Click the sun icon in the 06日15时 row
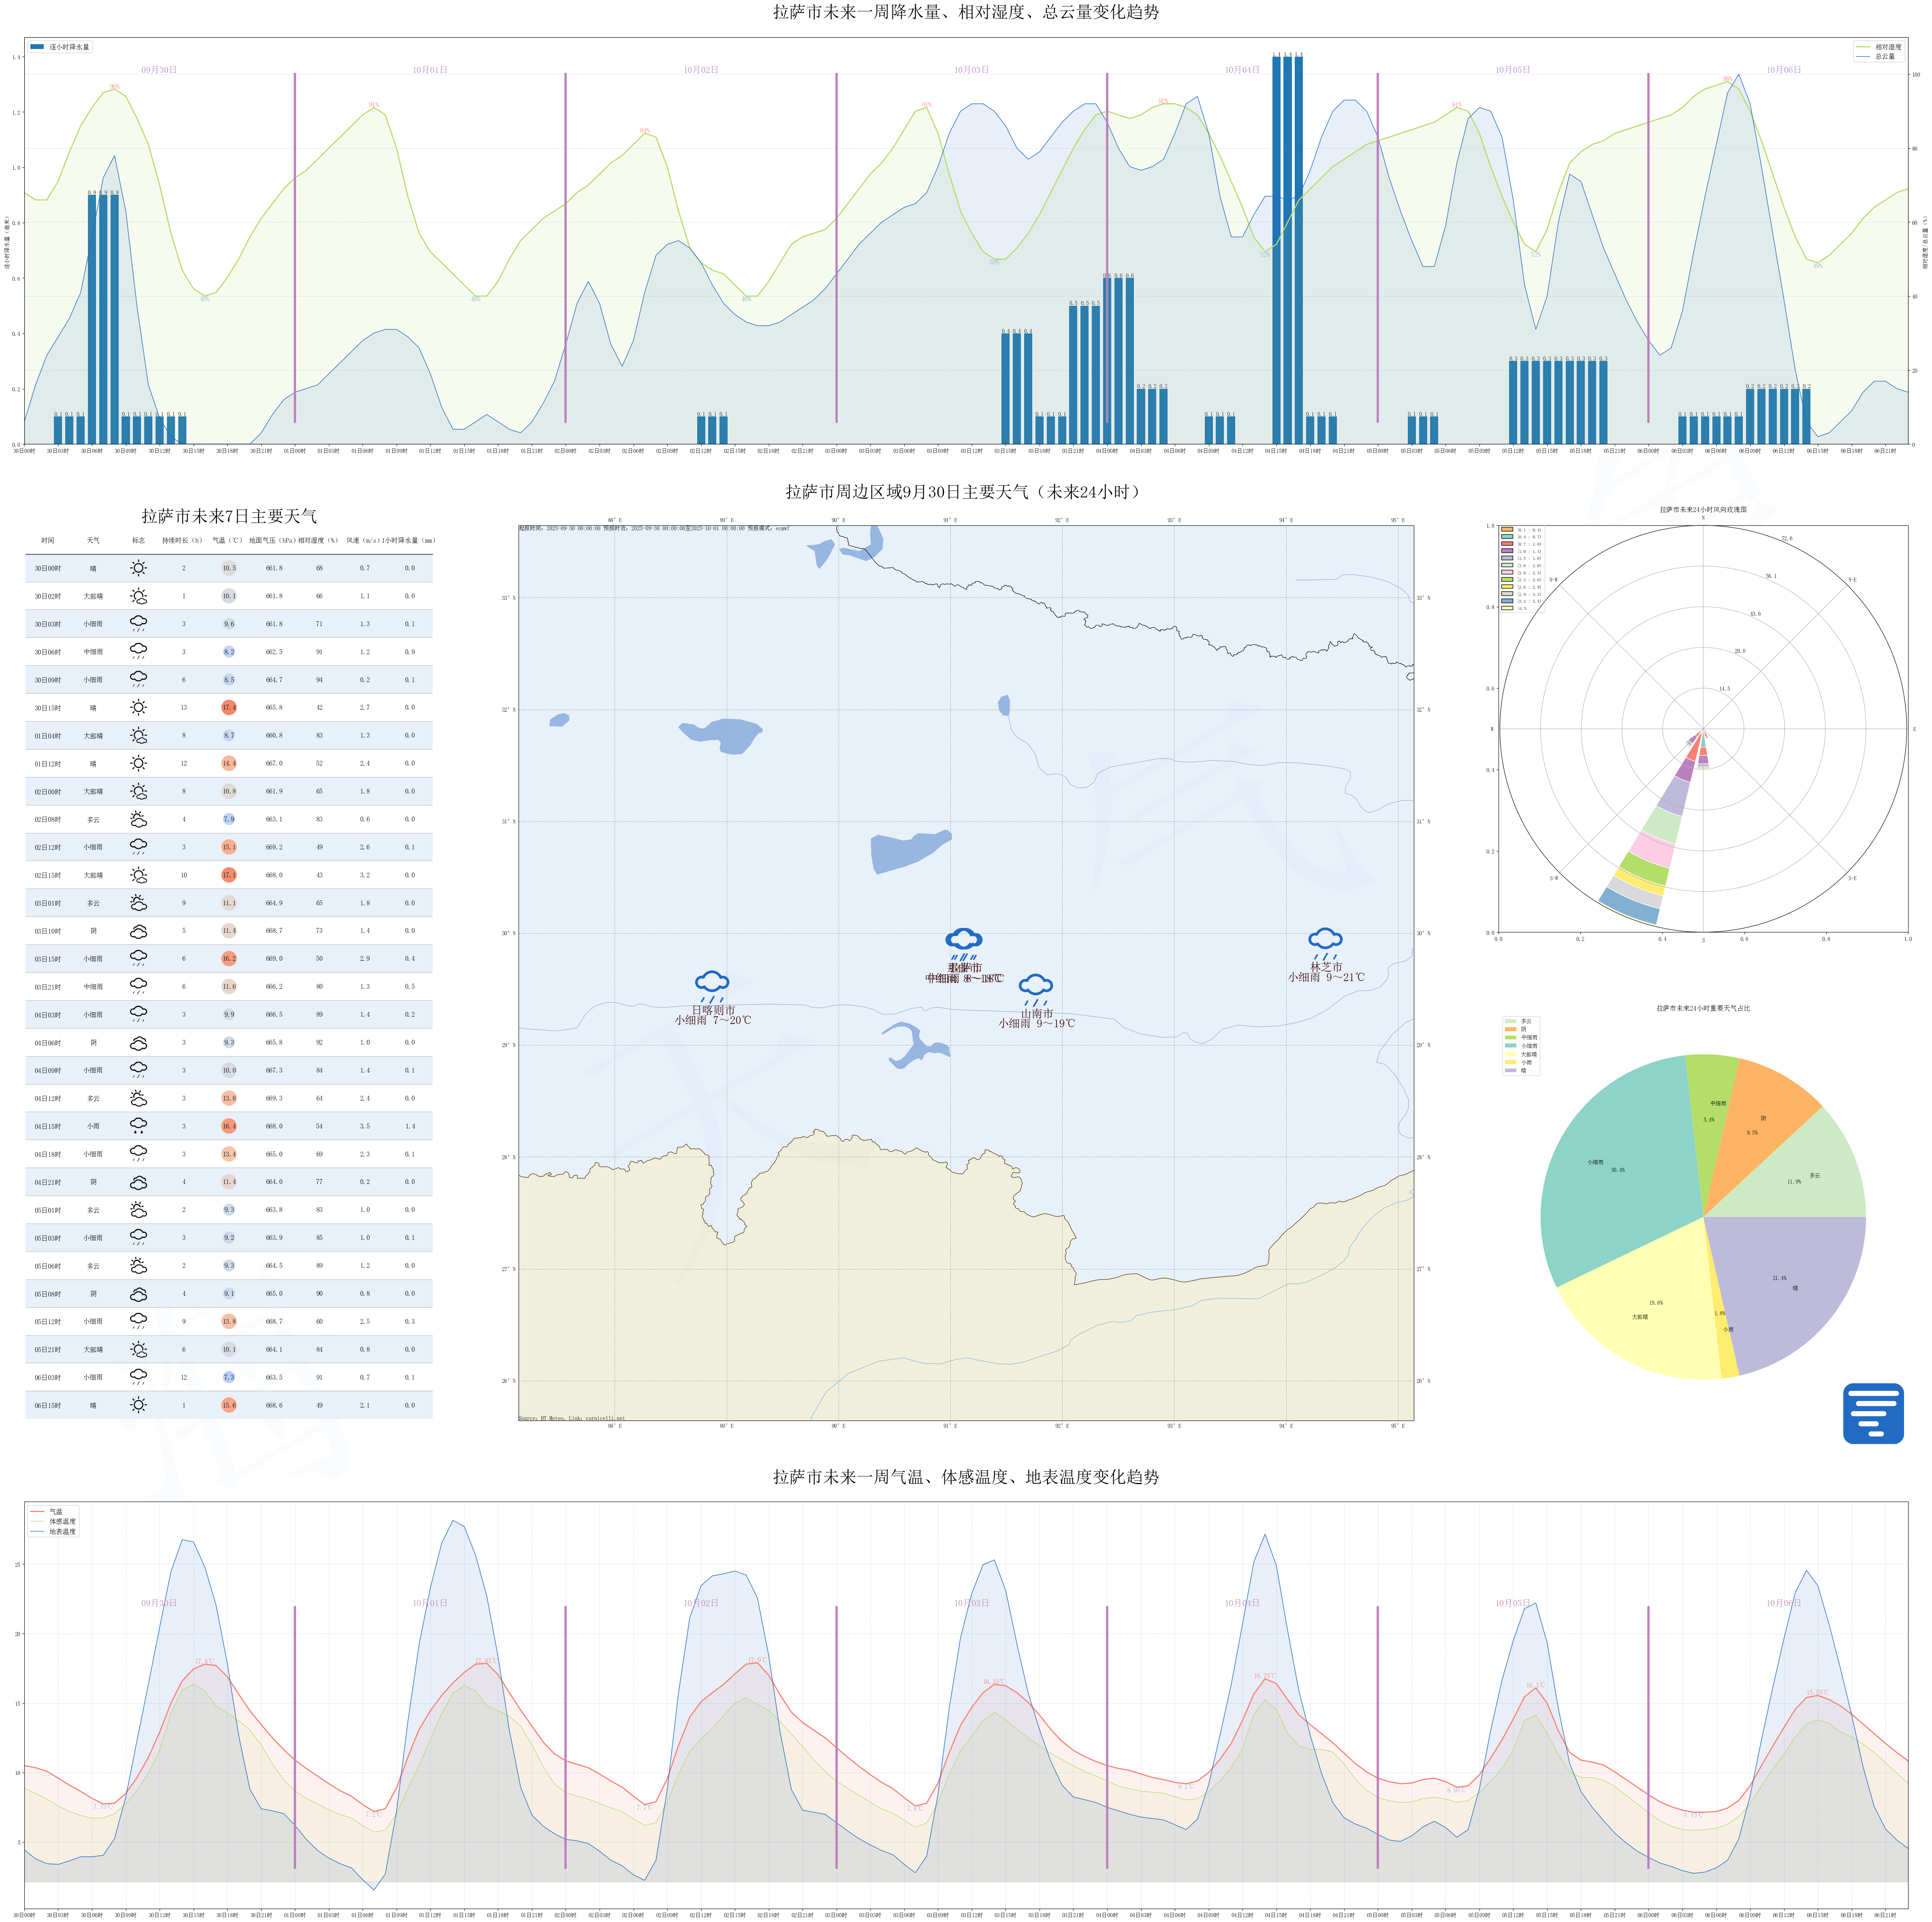 pos(138,1405)
